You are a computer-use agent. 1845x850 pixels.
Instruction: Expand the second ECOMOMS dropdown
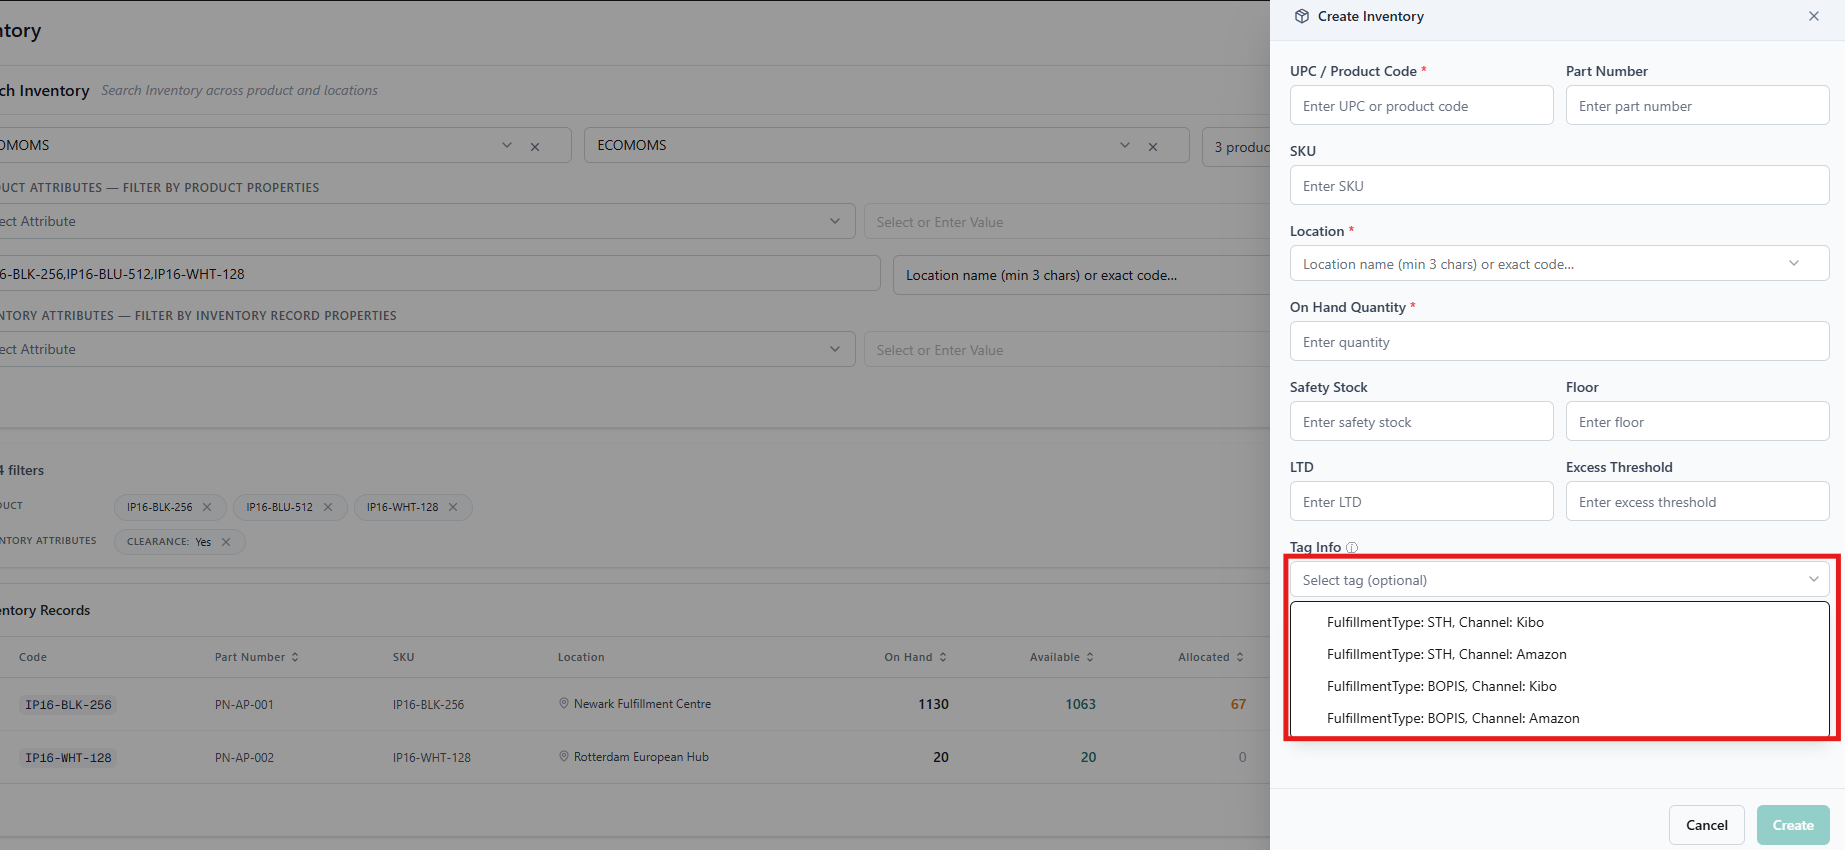coord(1125,145)
